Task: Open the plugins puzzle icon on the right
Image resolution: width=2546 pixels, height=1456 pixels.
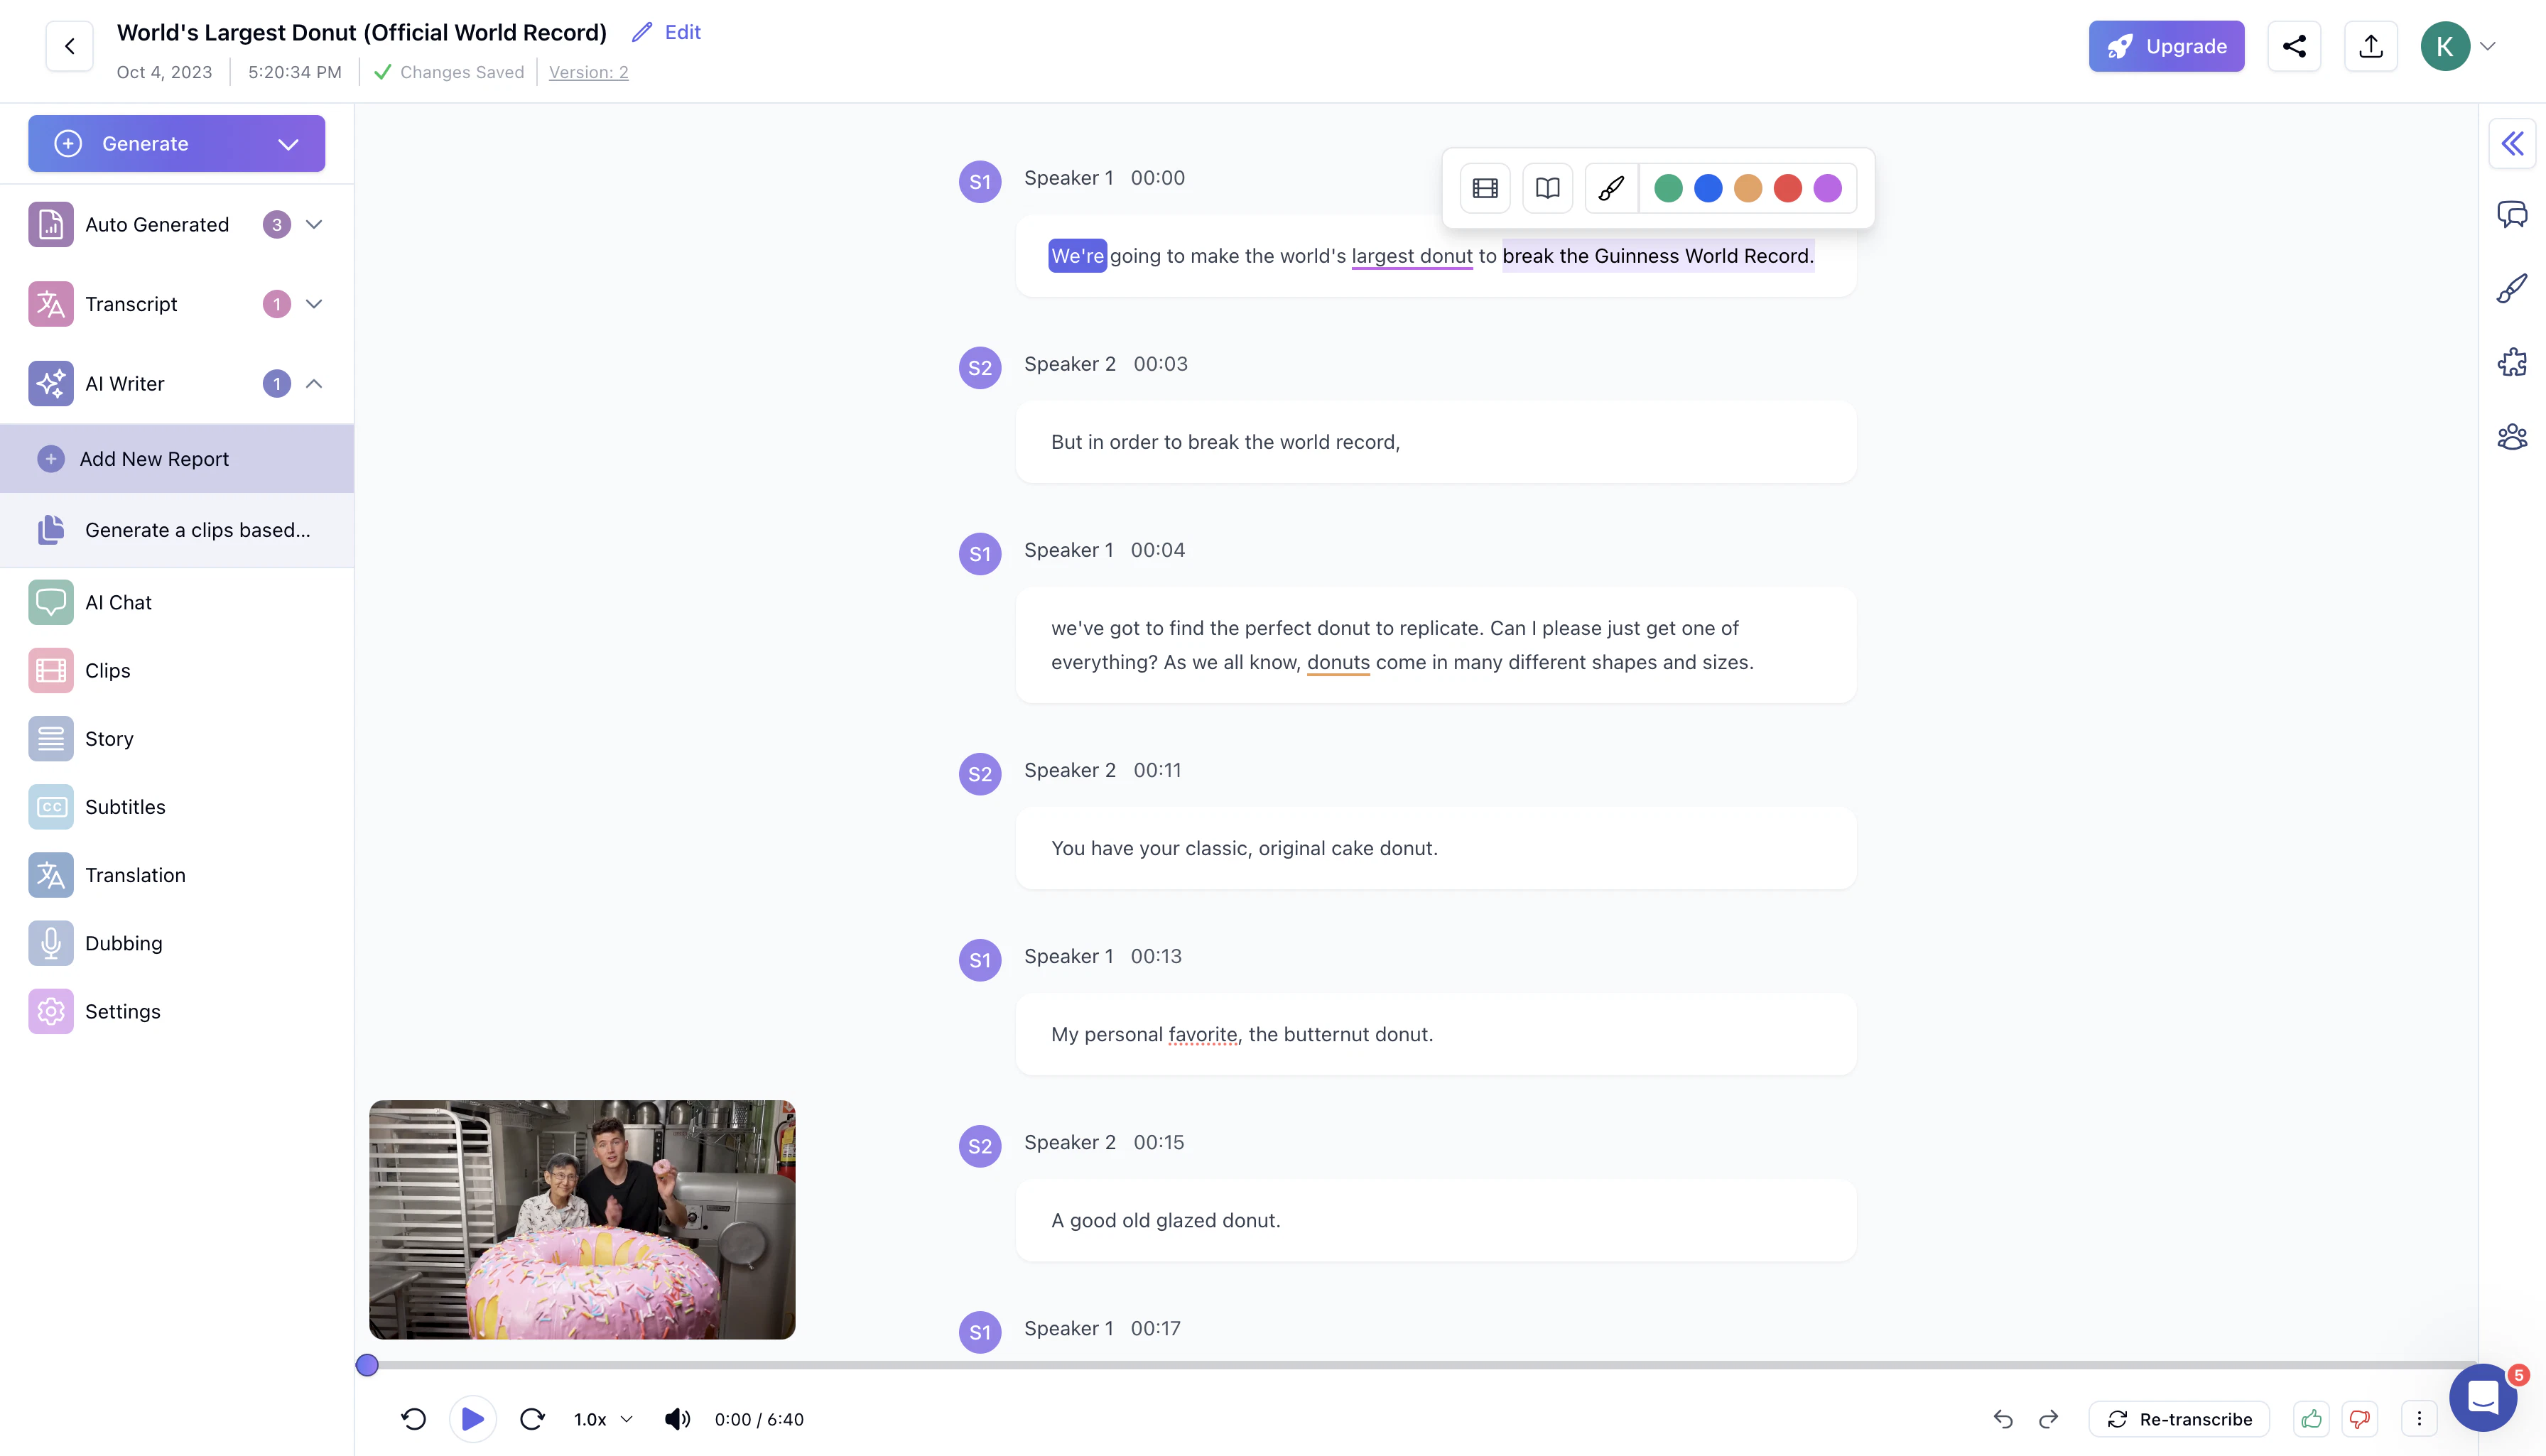Action: coord(2513,362)
